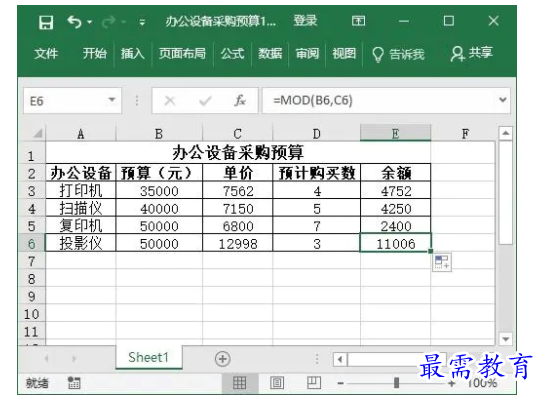
Task: Select the Sheet1 worksheet tab
Action: [149, 357]
